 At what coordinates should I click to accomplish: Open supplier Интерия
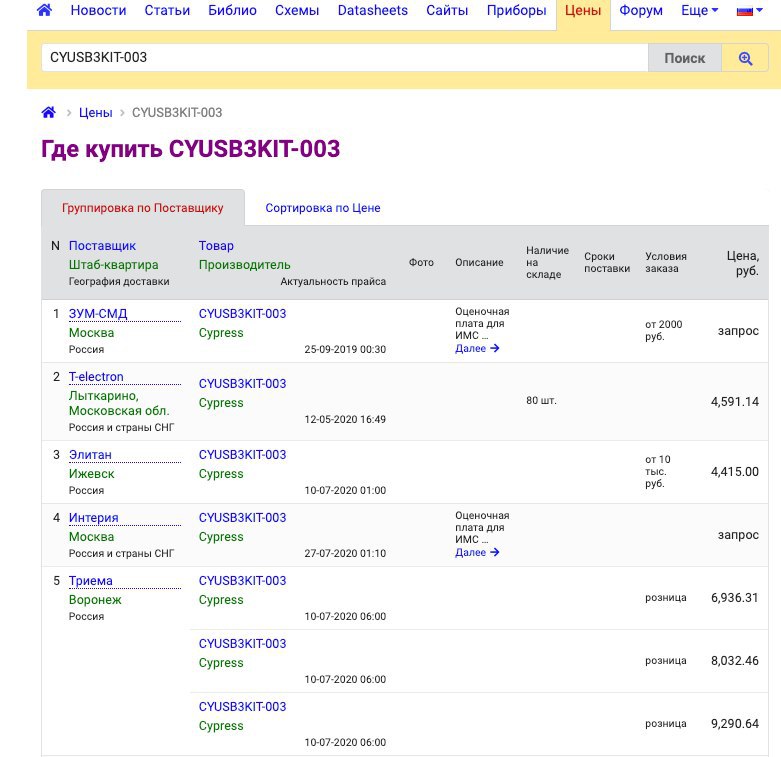coord(94,517)
